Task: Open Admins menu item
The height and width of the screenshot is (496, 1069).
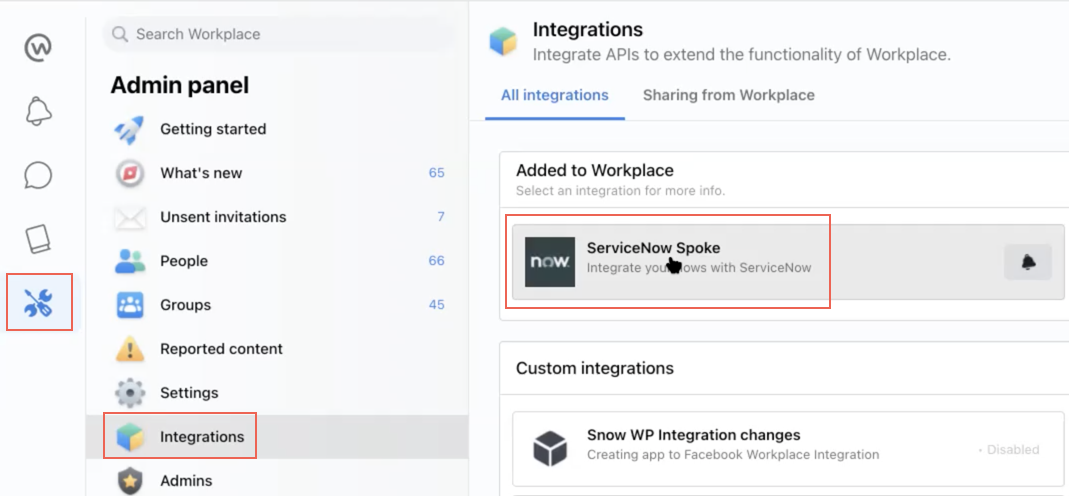Action: point(277,481)
